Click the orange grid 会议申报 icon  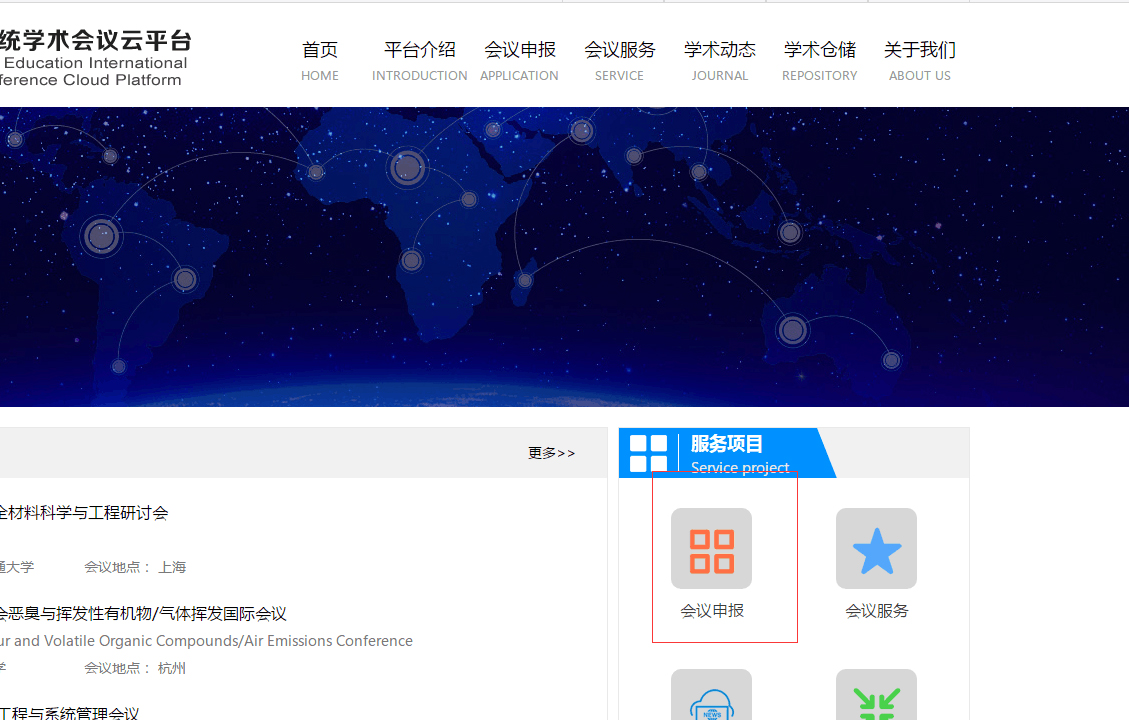pyautogui.click(x=711, y=549)
